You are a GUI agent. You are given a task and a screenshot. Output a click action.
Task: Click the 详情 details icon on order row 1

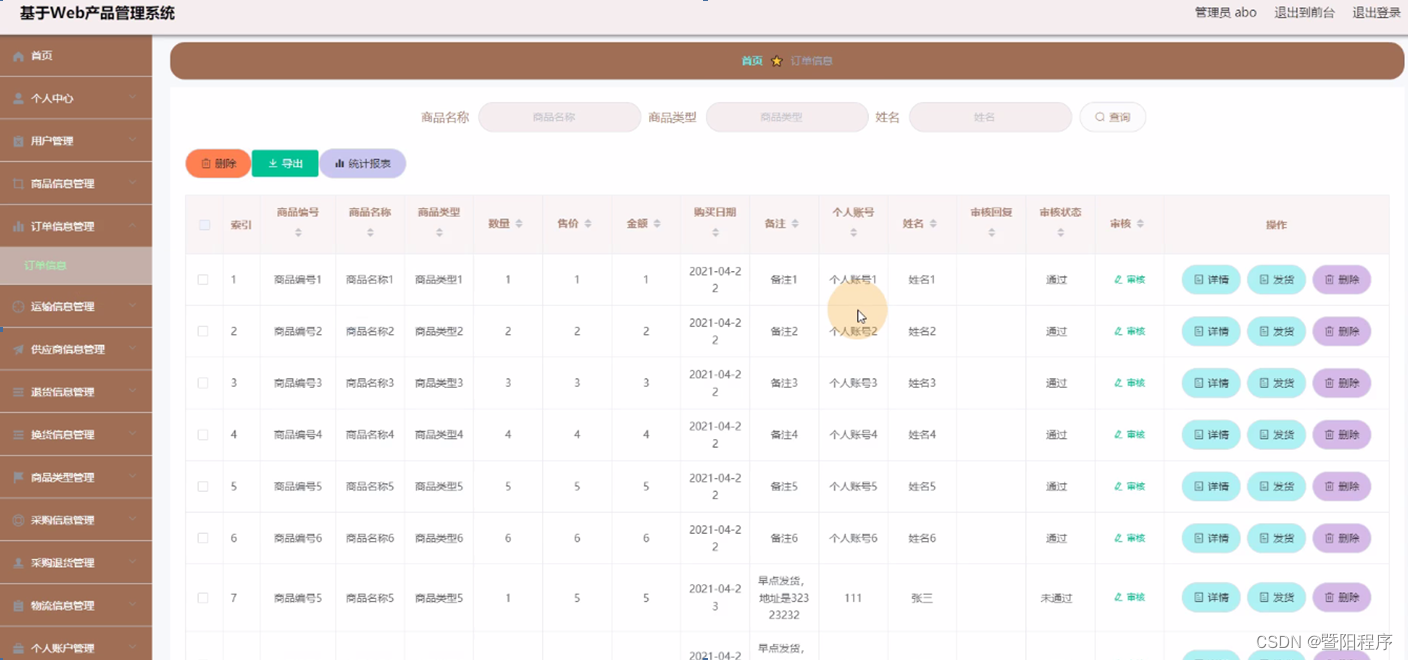pos(1210,279)
